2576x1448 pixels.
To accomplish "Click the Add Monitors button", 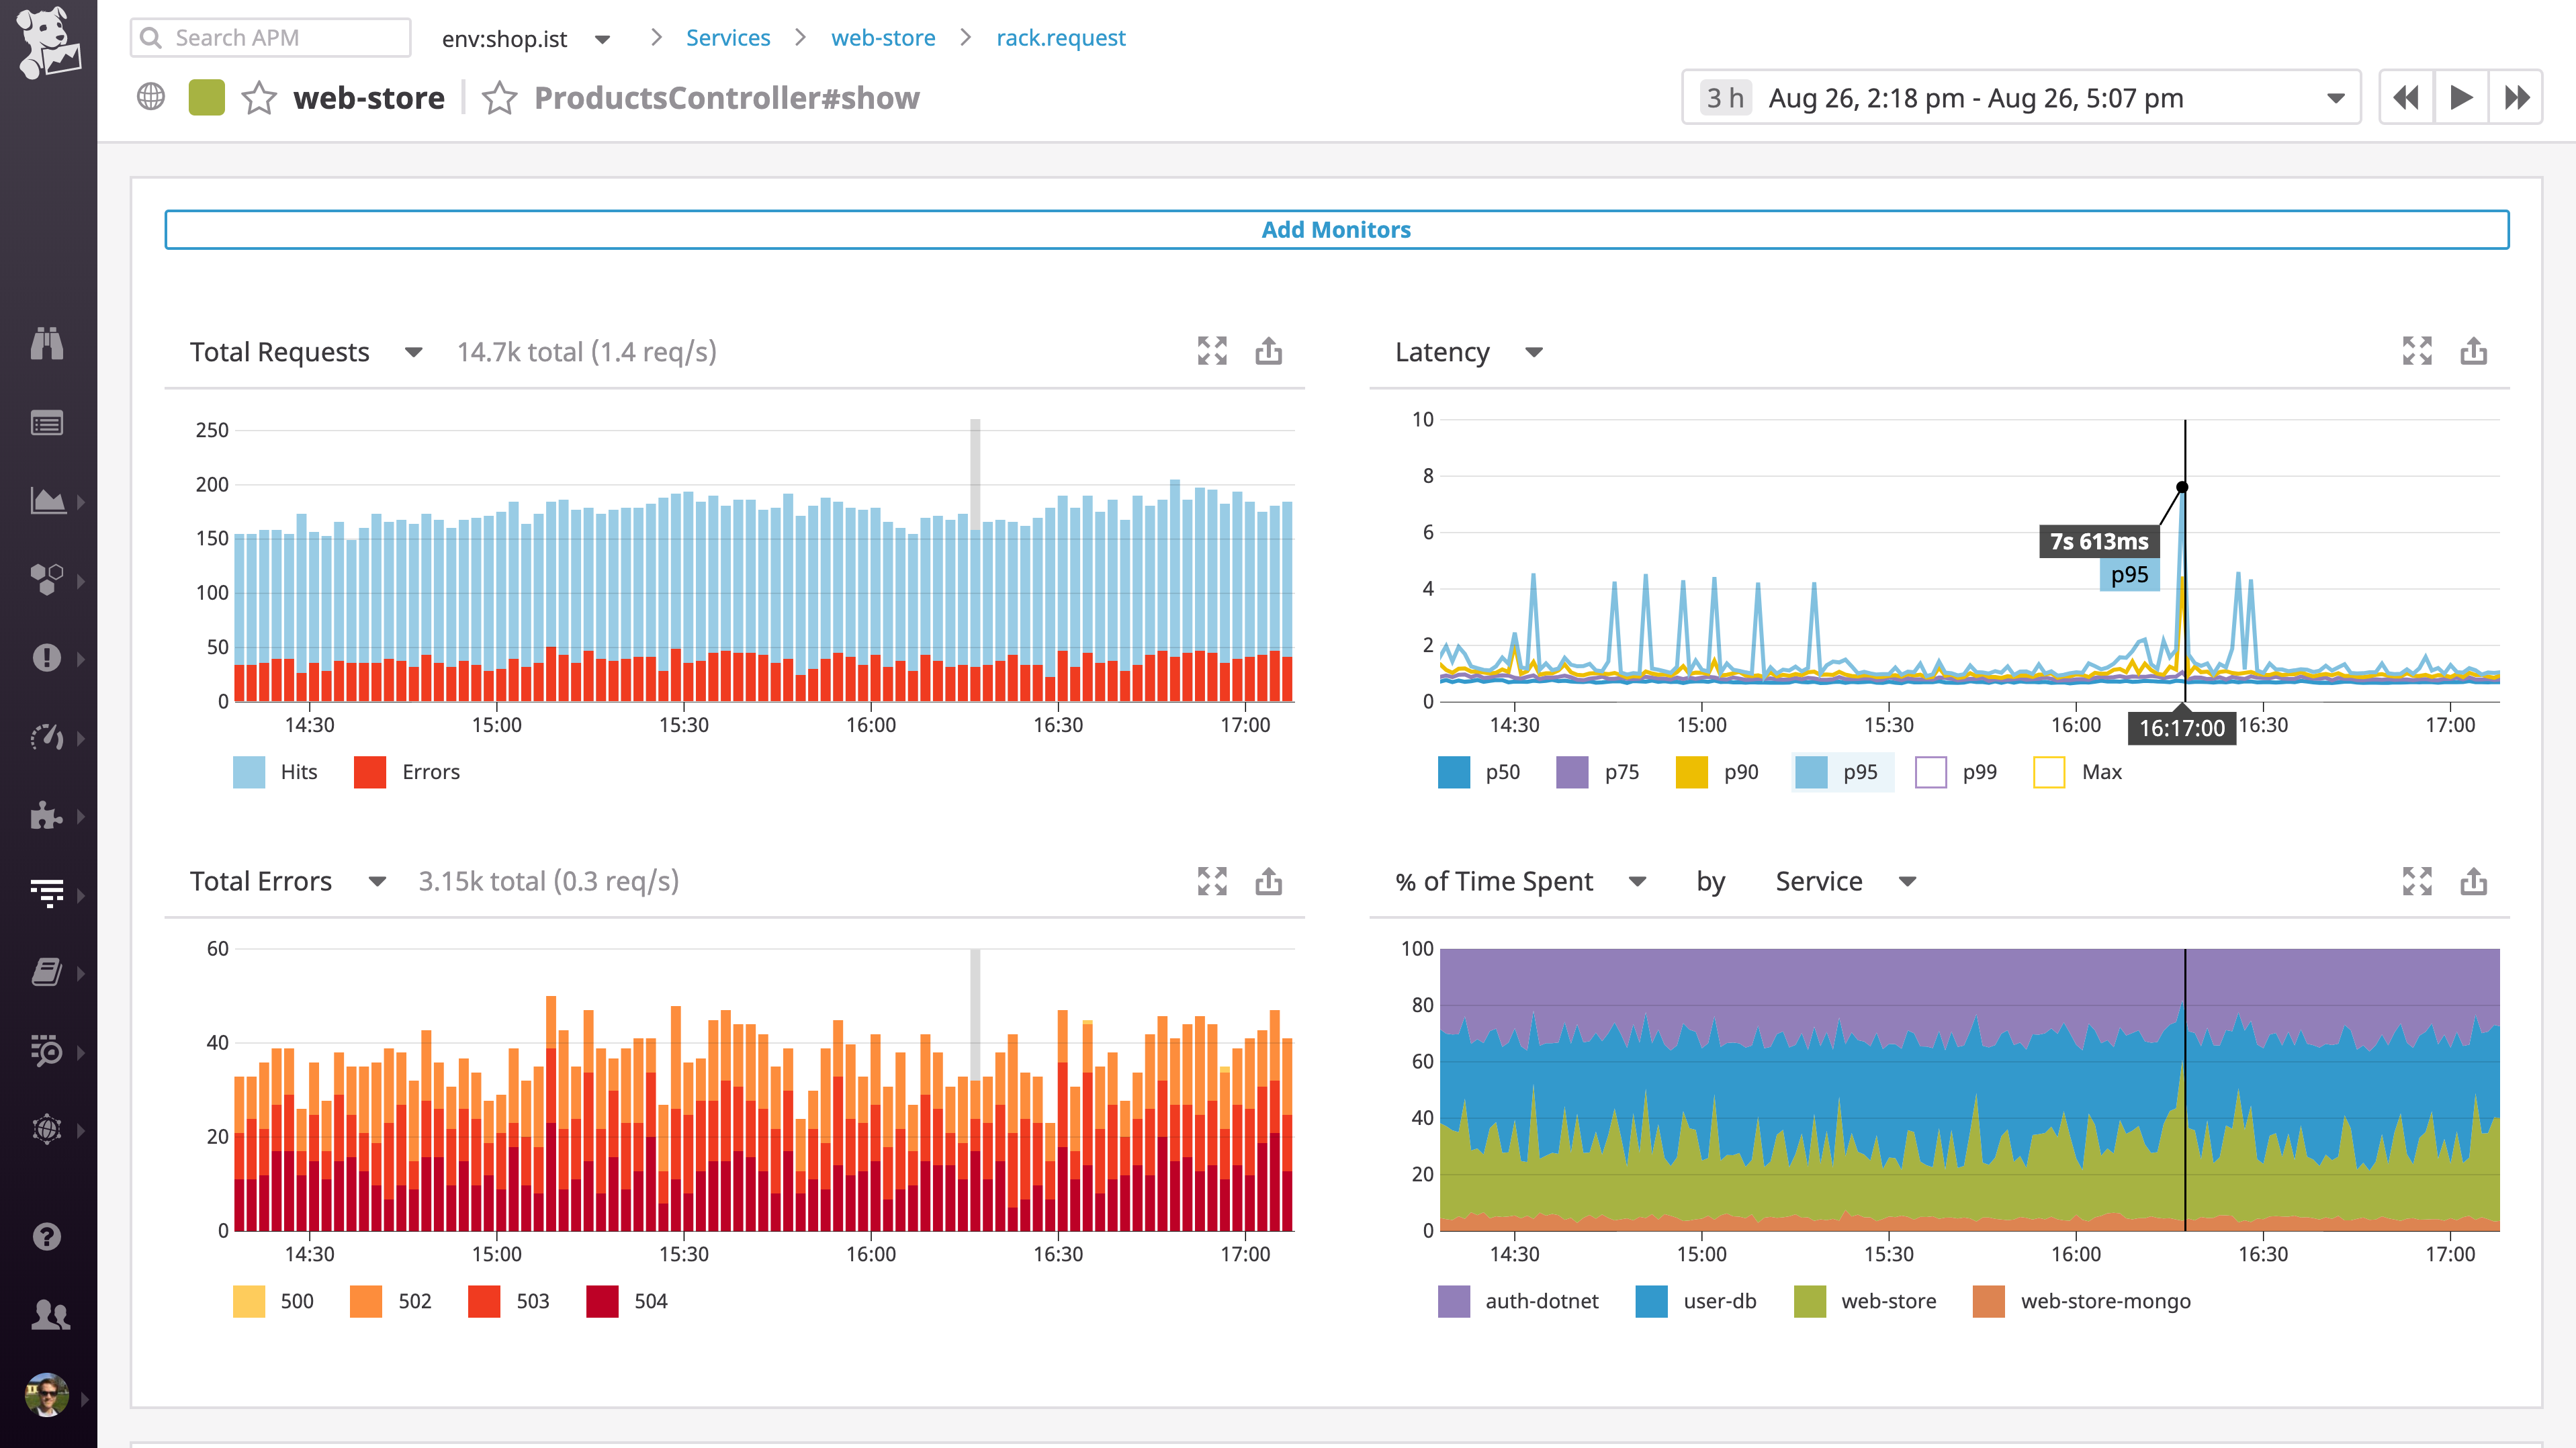I will [1337, 229].
